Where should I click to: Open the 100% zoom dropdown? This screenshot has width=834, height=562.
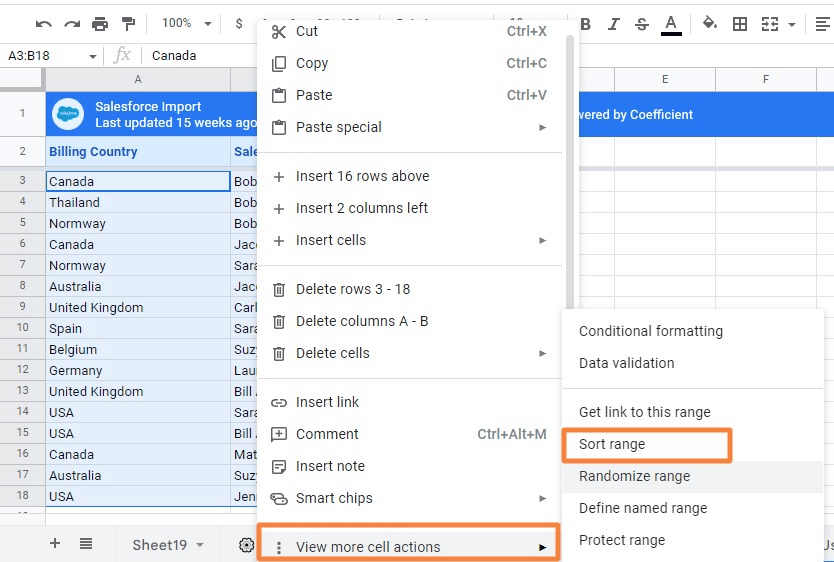click(x=187, y=23)
